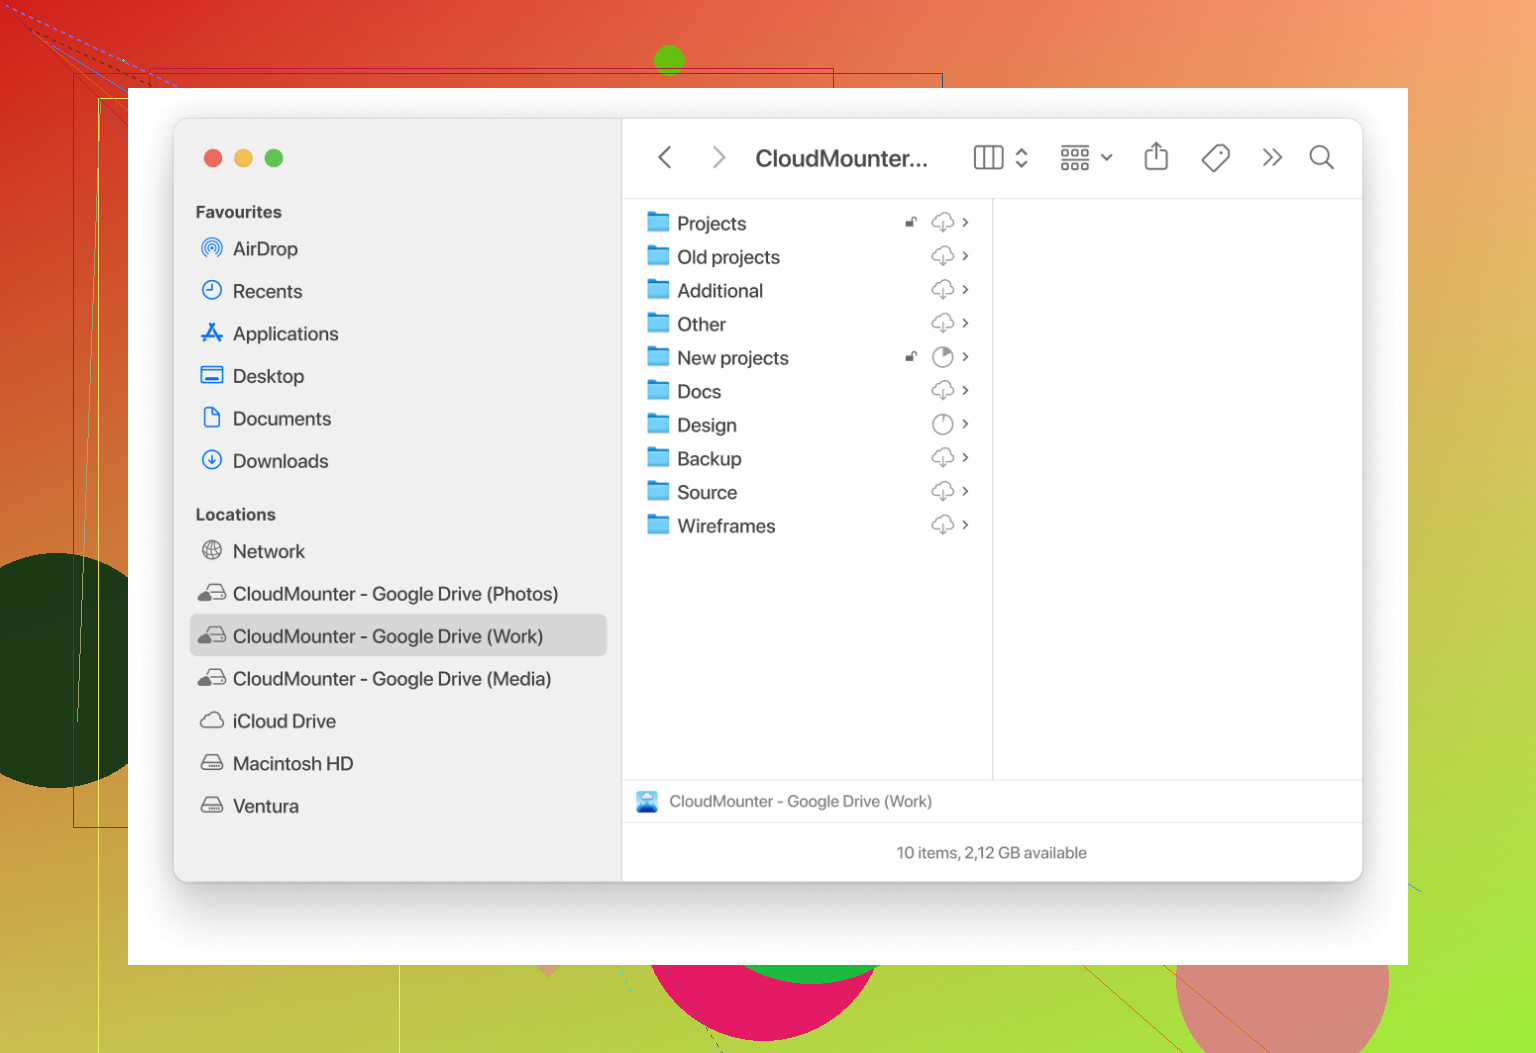Click the Macintosh HD disk icon

[x=212, y=762]
